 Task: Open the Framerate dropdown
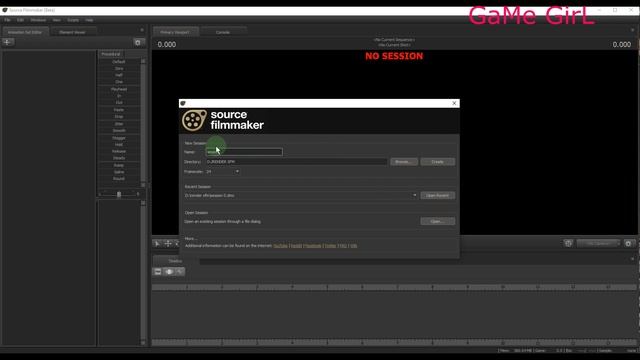point(223,172)
